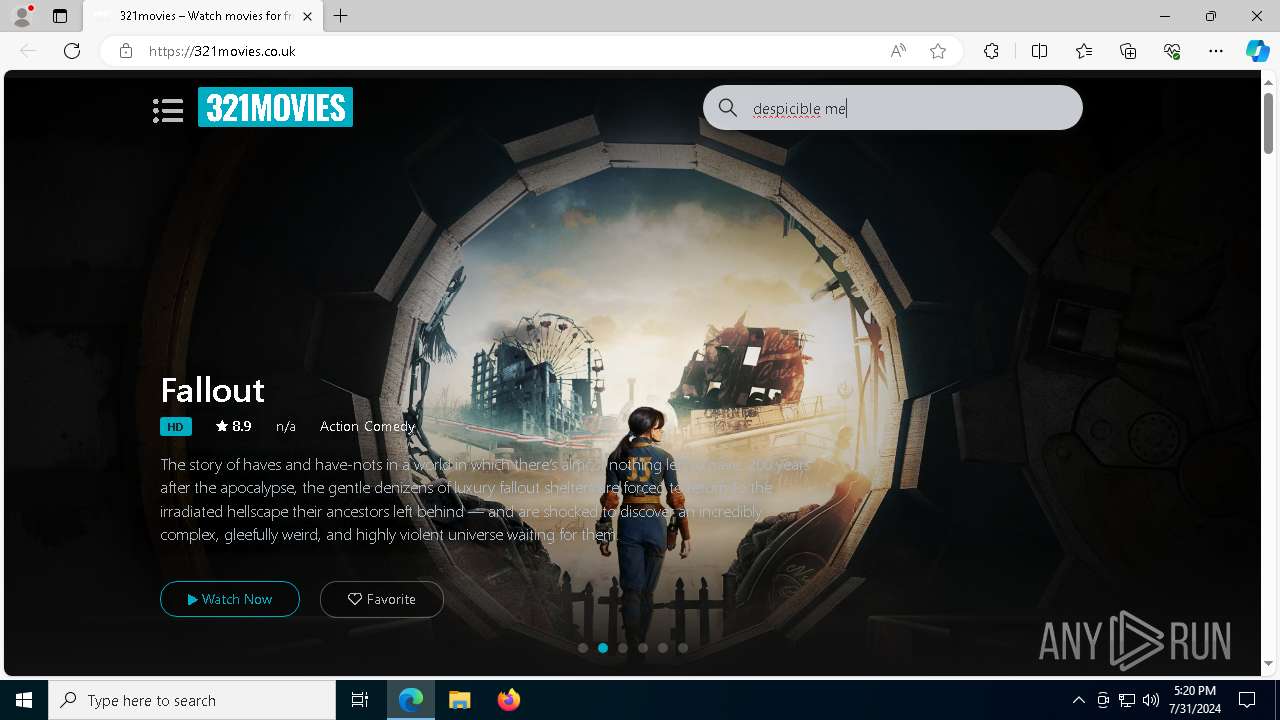Open the Favorites list

coord(1084,51)
